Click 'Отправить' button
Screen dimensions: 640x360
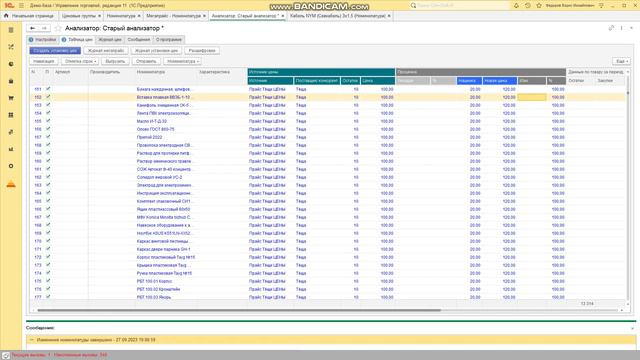tap(146, 61)
